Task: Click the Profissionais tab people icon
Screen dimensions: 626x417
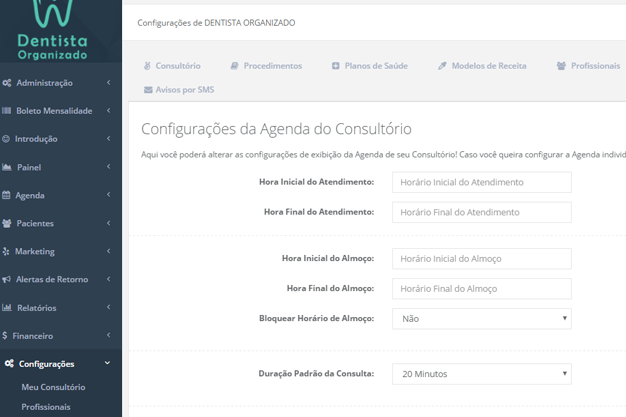Action: (561, 66)
